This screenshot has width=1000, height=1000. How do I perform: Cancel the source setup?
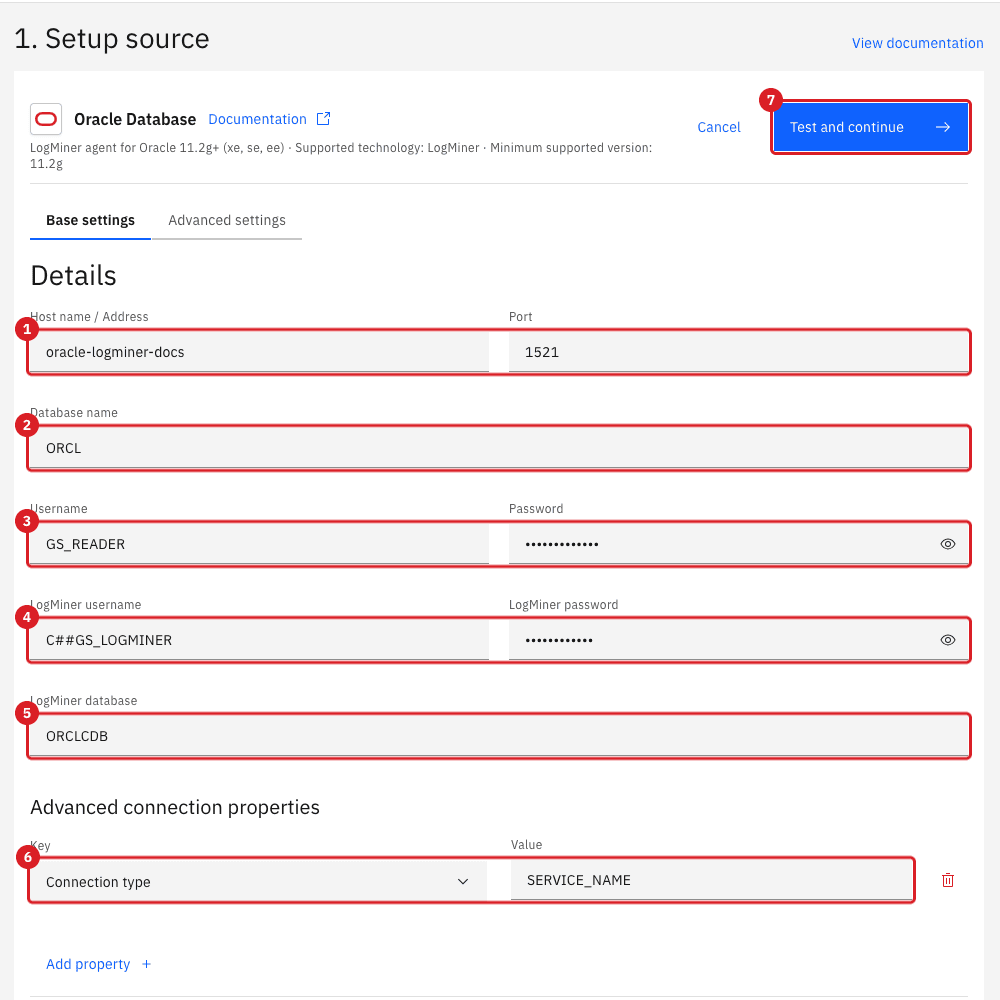[719, 128]
